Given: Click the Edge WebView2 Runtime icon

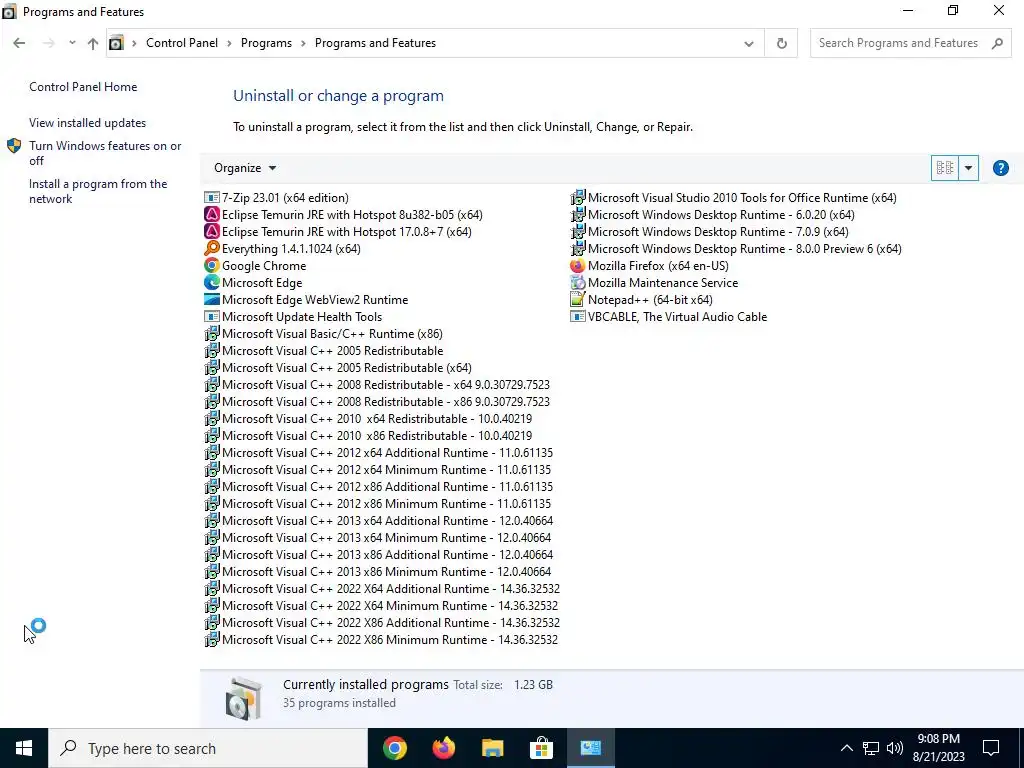Looking at the screenshot, I should (212, 299).
